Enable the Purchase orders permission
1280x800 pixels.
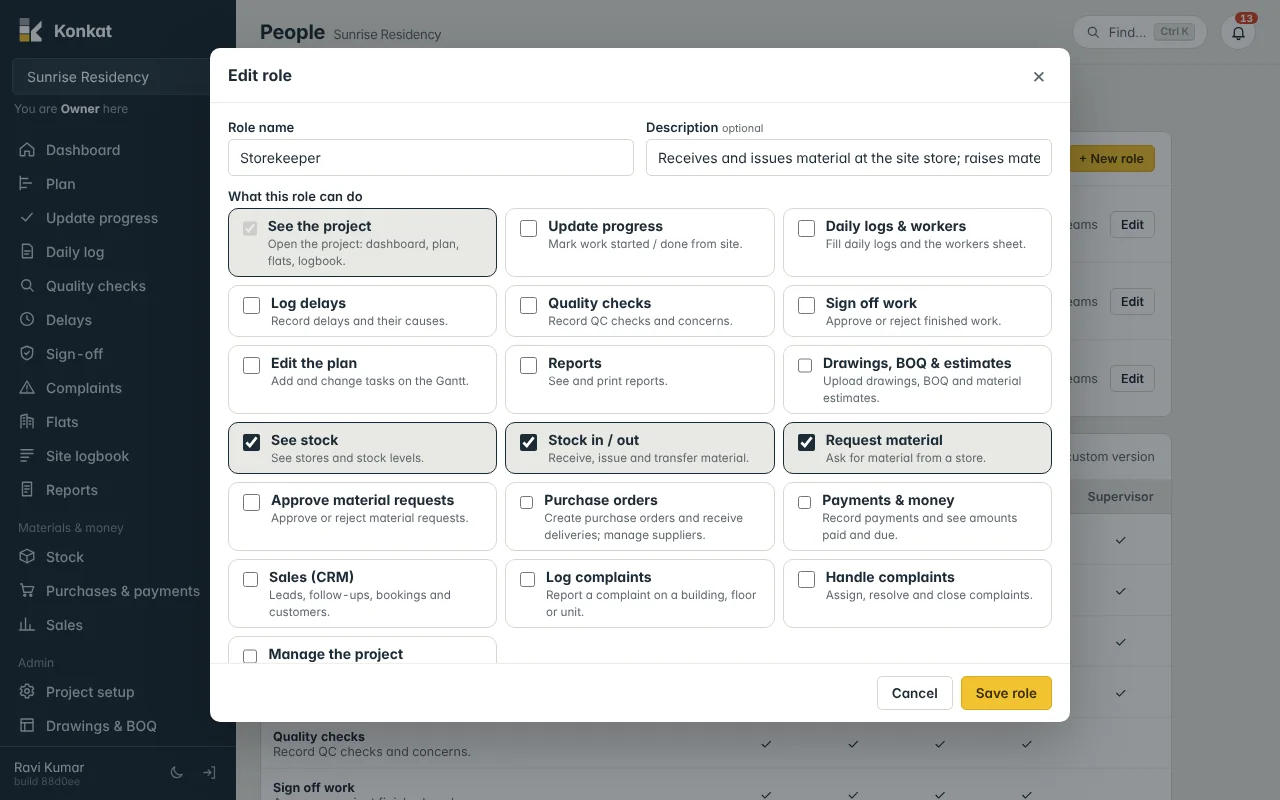click(527, 503)
